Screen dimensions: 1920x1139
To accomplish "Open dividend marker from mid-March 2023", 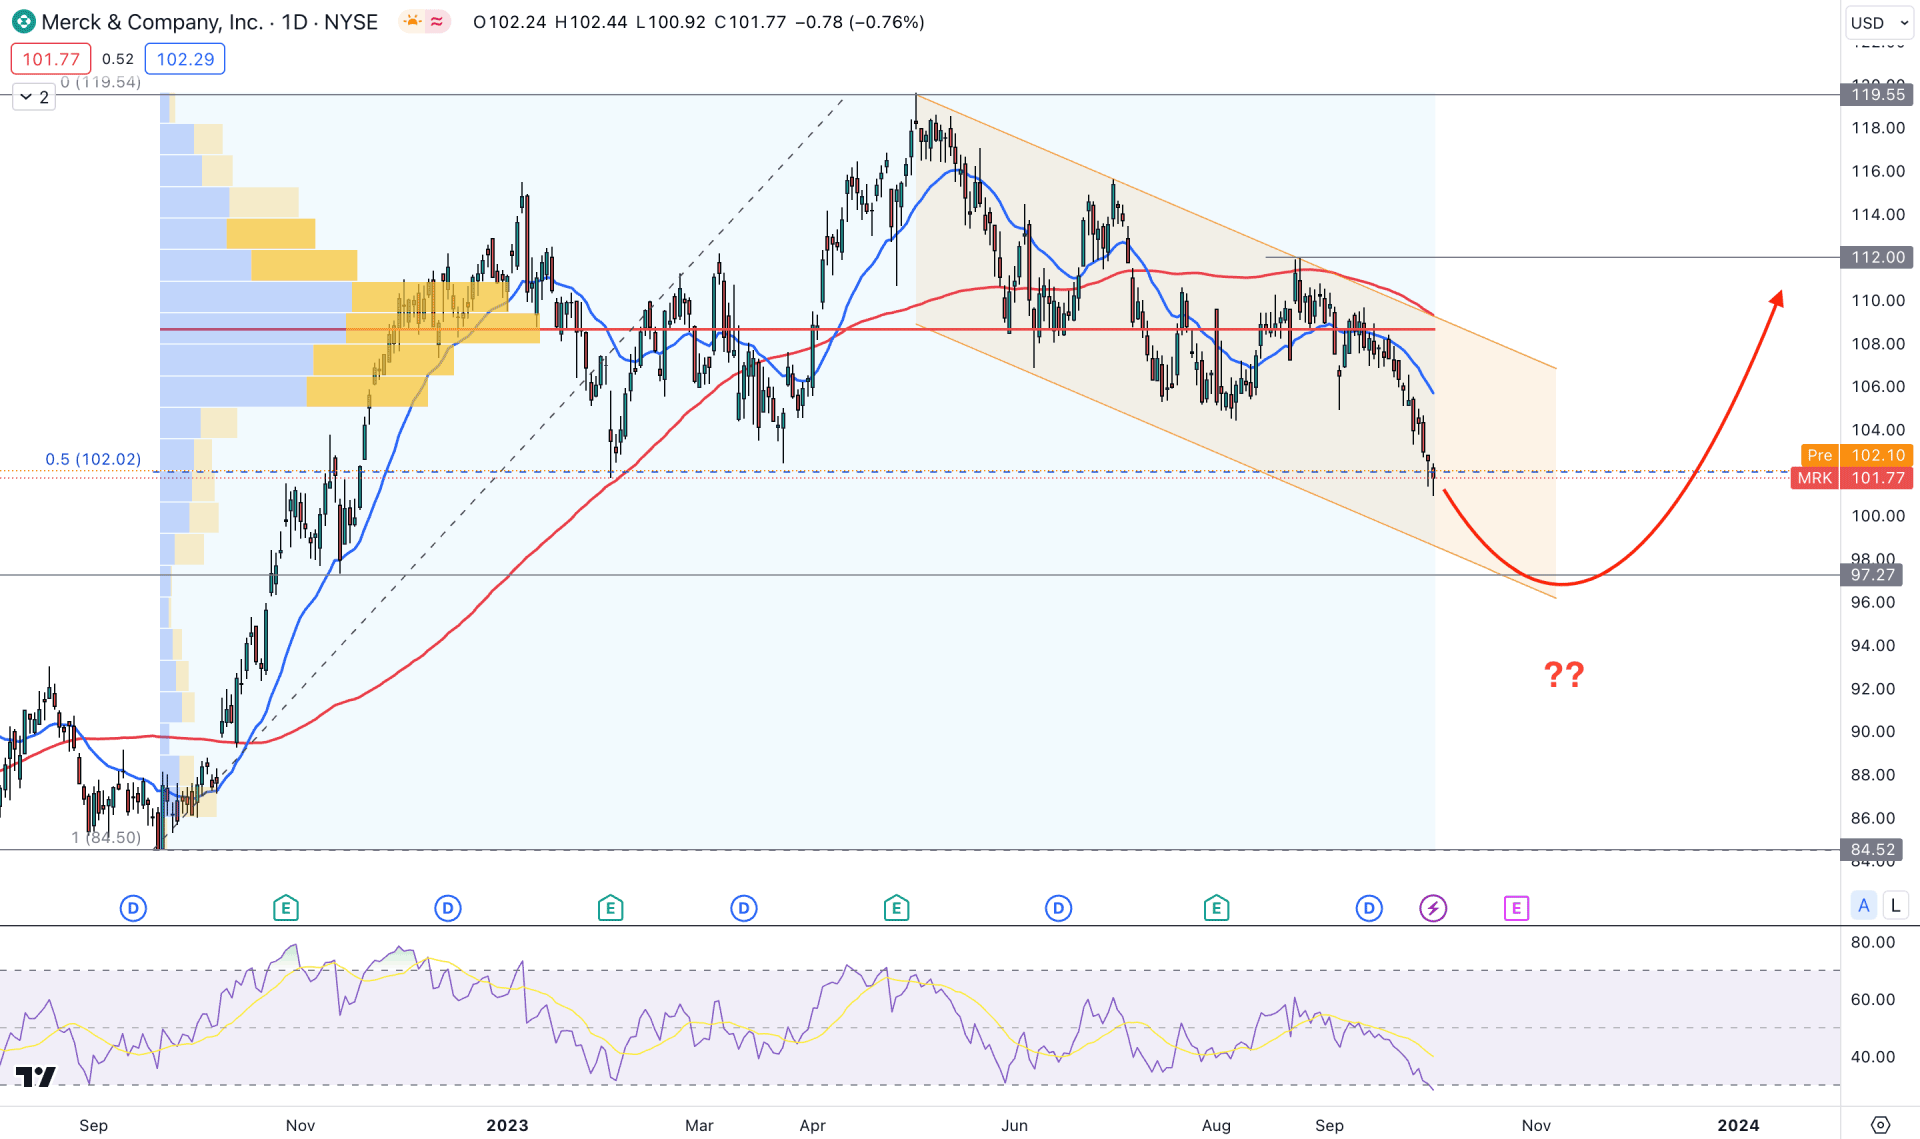I will tap(743, 908).
